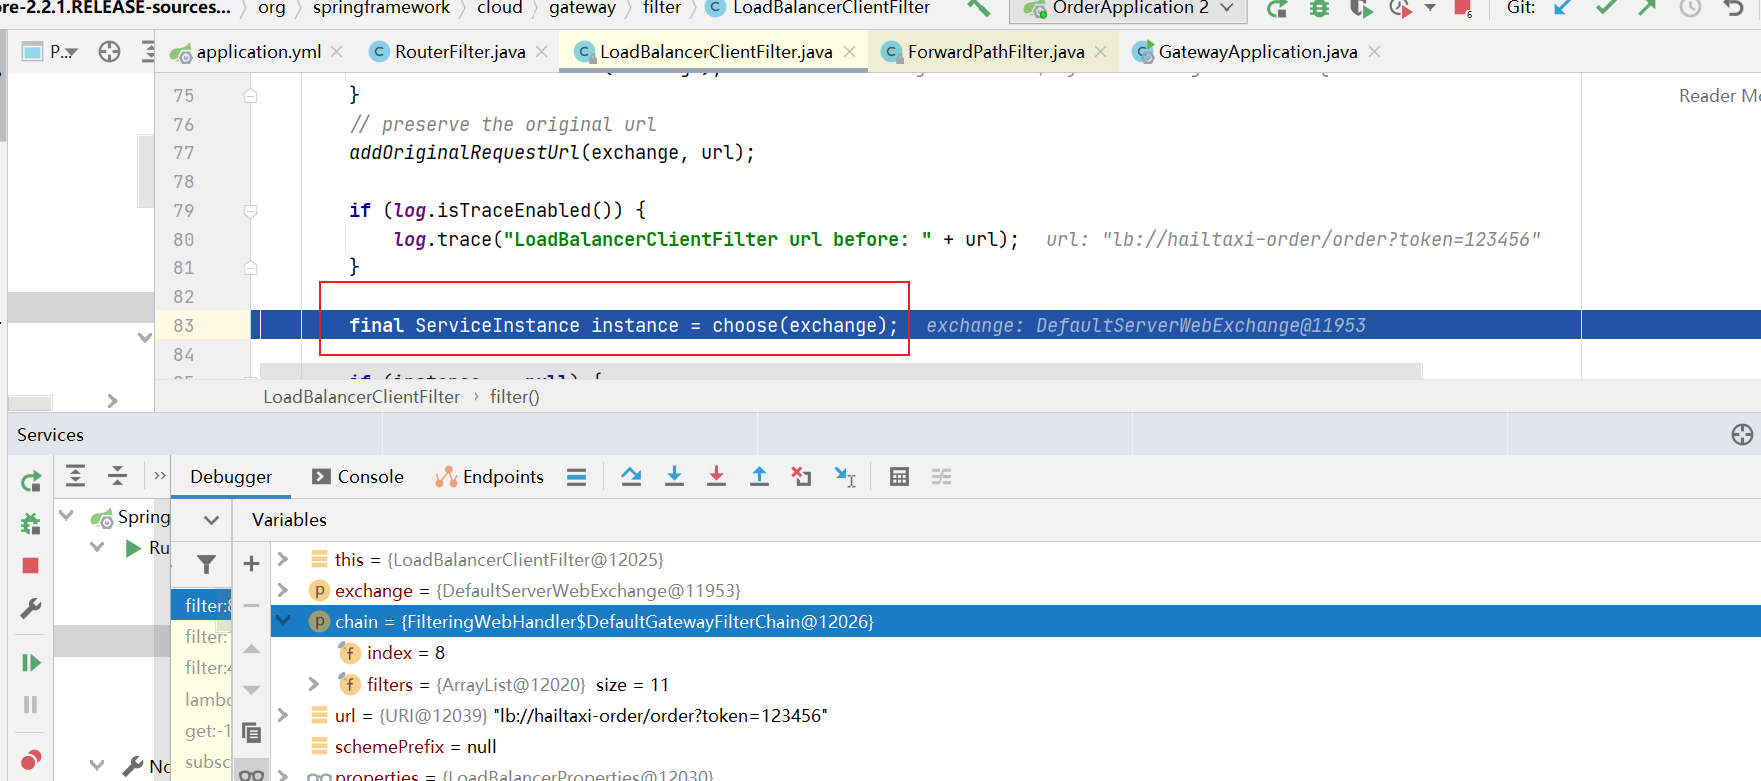Click the red Stop icon in top toolbar
This screenshot has height=781, width=1761.
coord(1462,9)
